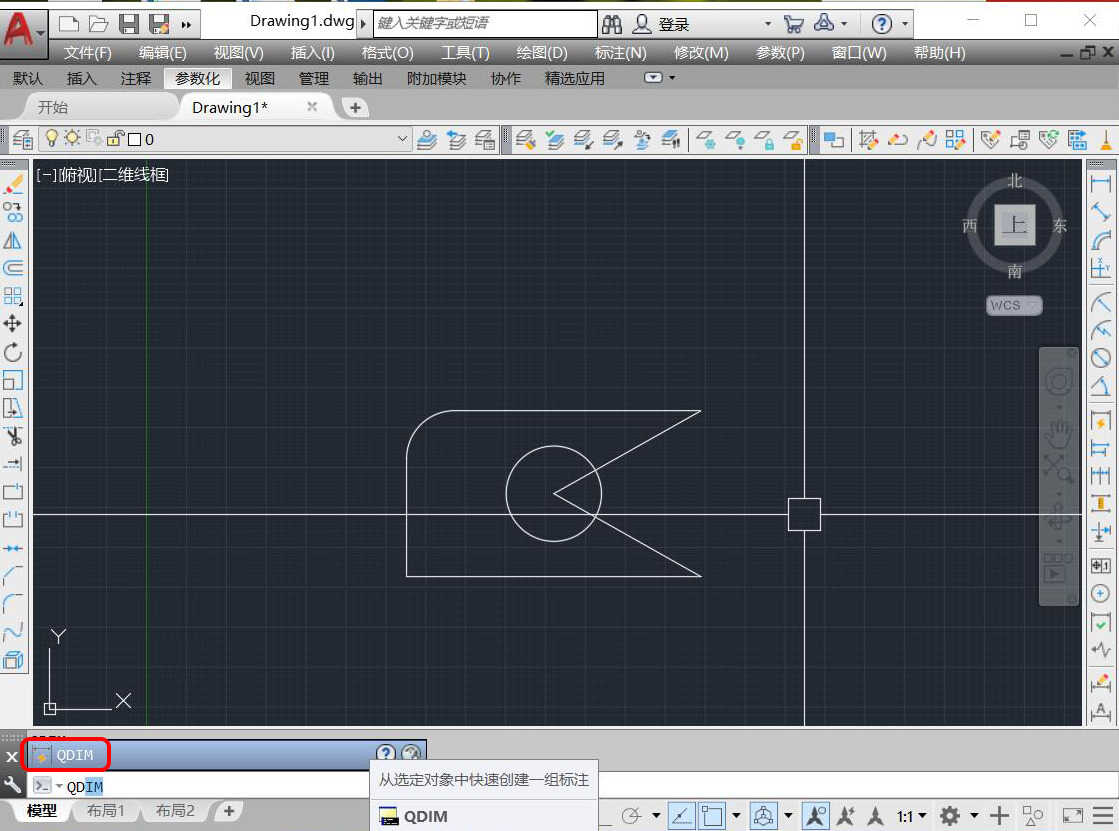Click the aligned dimension tool
Image resolution: width=1119 pixels, height=831 pixels.
coord(1100,211)
